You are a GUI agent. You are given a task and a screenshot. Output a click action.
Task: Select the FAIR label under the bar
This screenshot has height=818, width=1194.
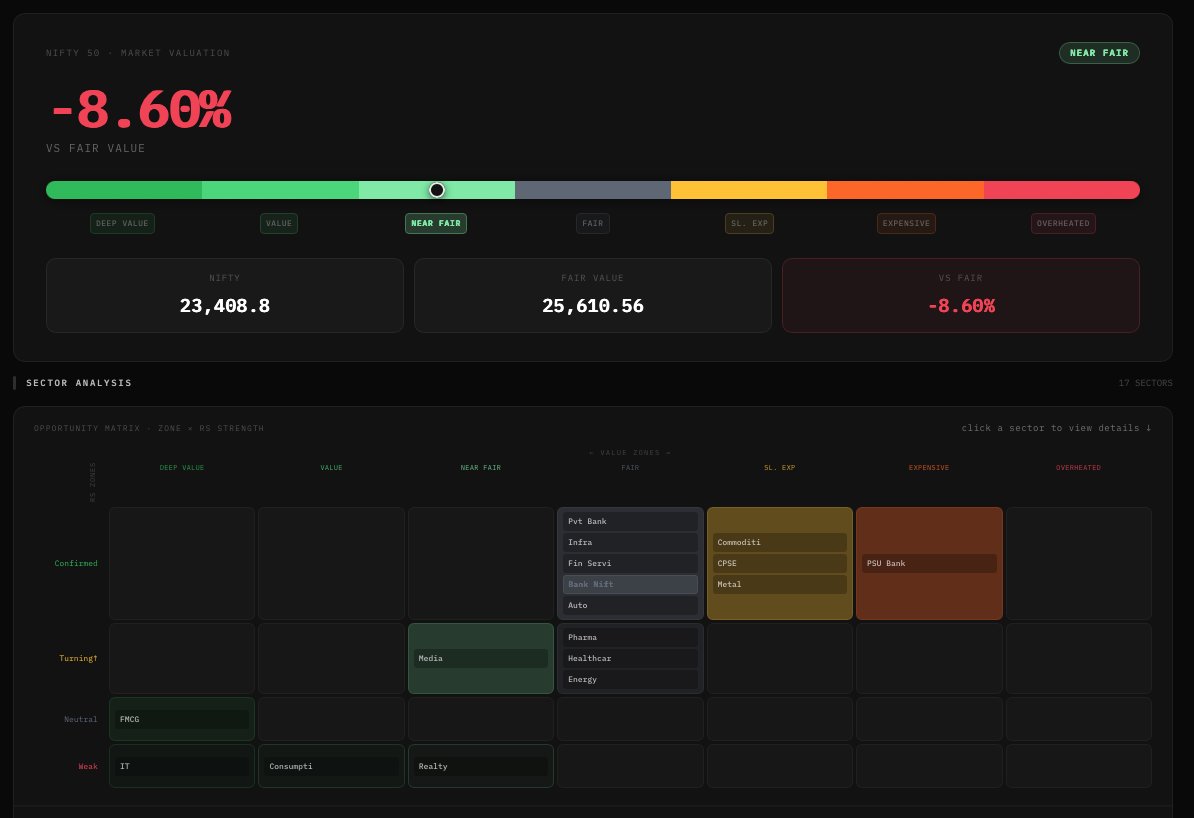click(x=592, y=223)
